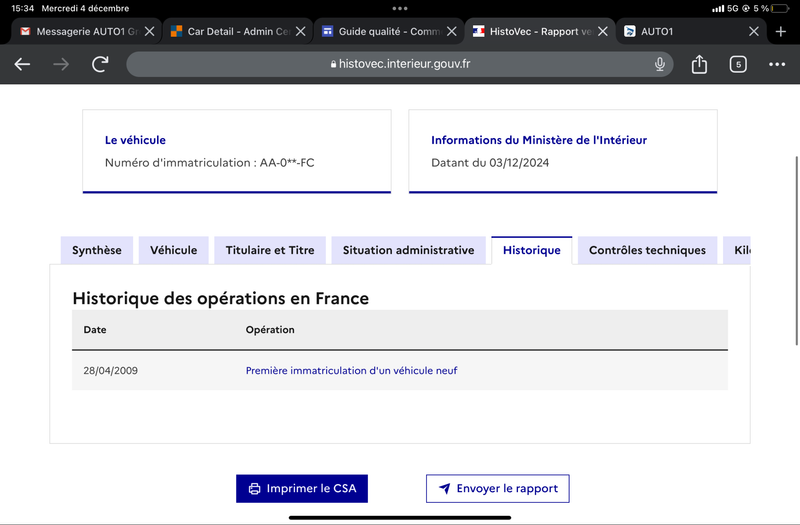The image size is (800, 525).
Task: Add a new browser tab
Action: pos(781,32)
